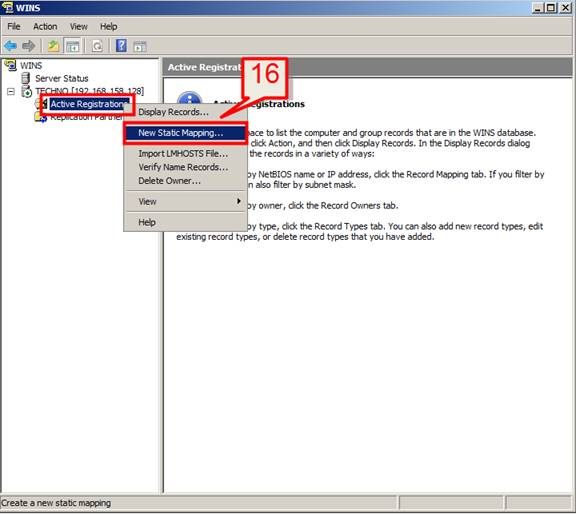Open the Action menu in the menu bar

(x=45, y=26)
